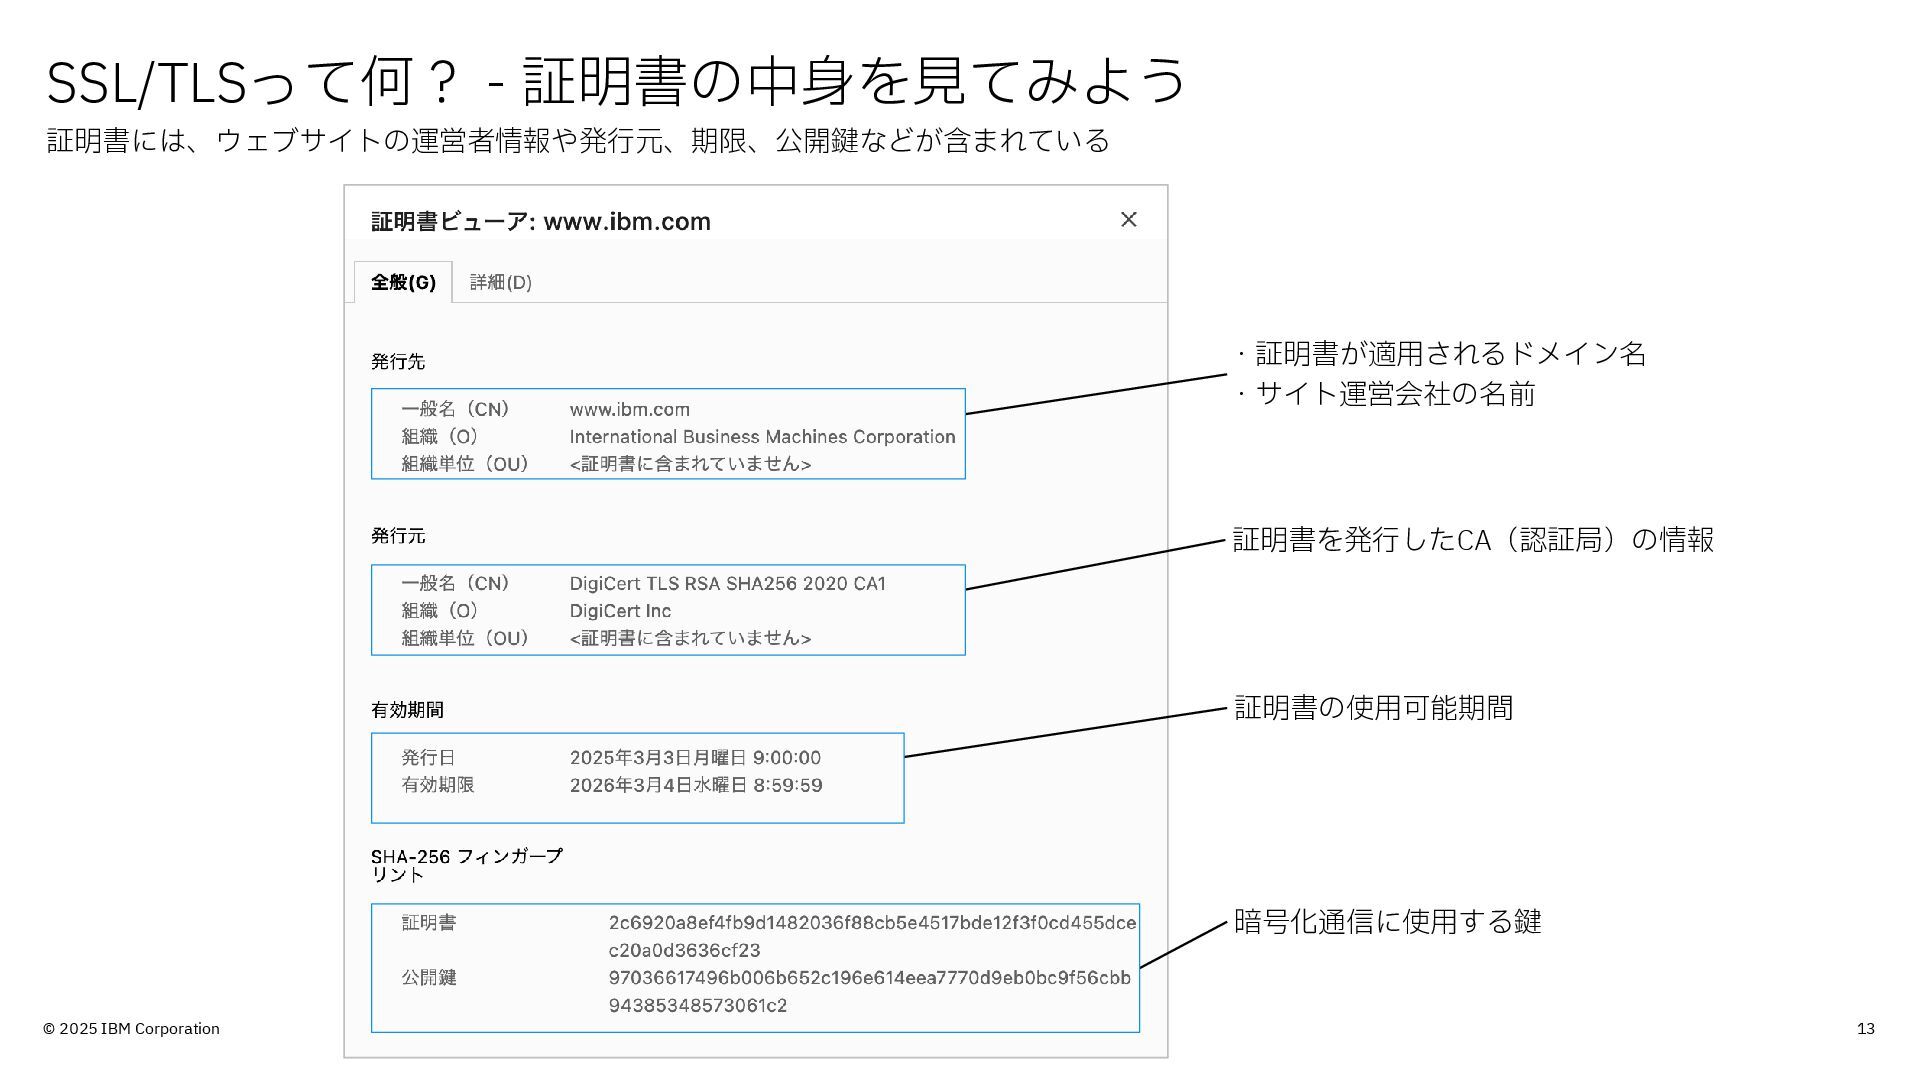
Task: Click the 発行元 section heading
Action: pos(398,536)
